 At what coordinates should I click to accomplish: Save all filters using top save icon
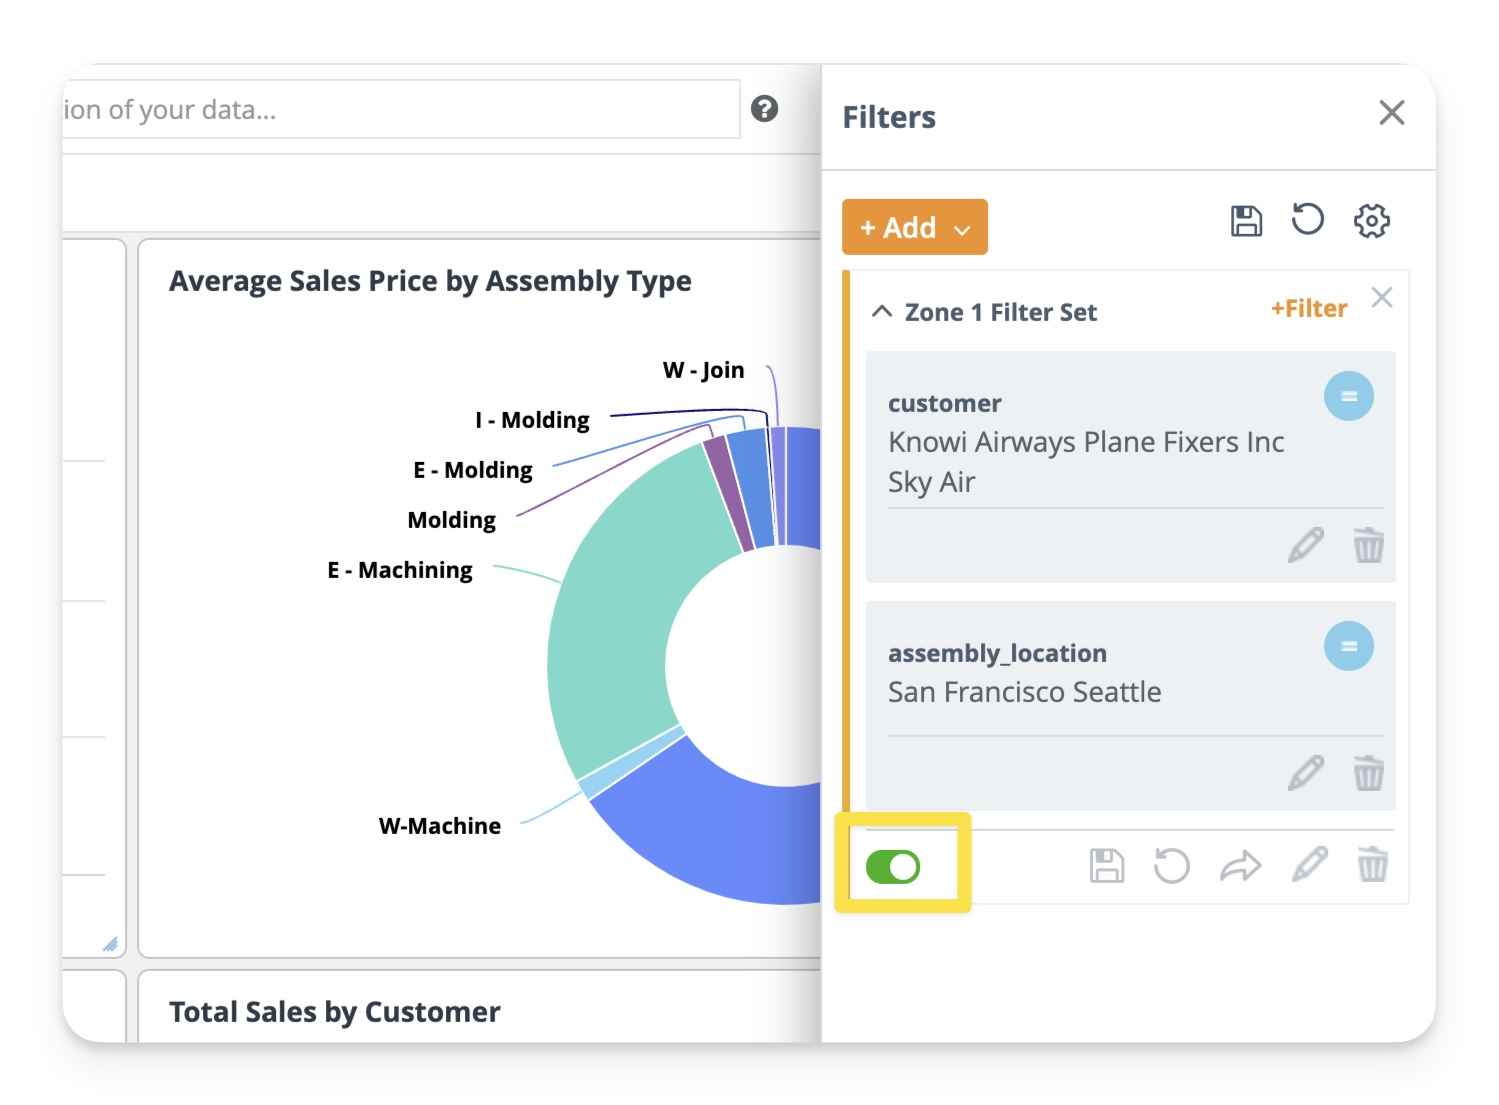click(x=1246, y=221)
